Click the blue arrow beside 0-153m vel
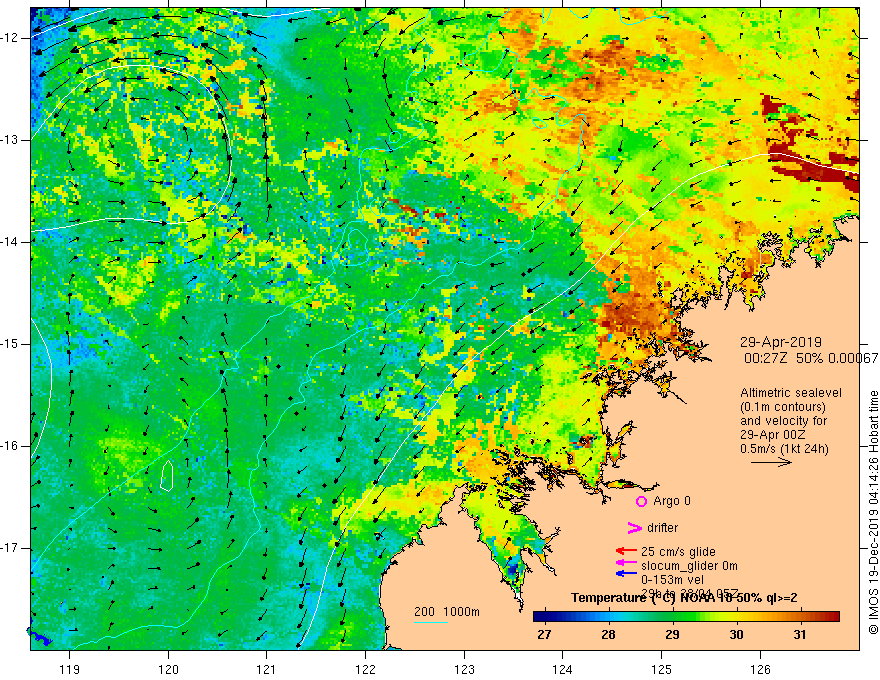Image resolution: width=880 pixels, height=680 pixels. pyautogui.click(x=626, y=573)
